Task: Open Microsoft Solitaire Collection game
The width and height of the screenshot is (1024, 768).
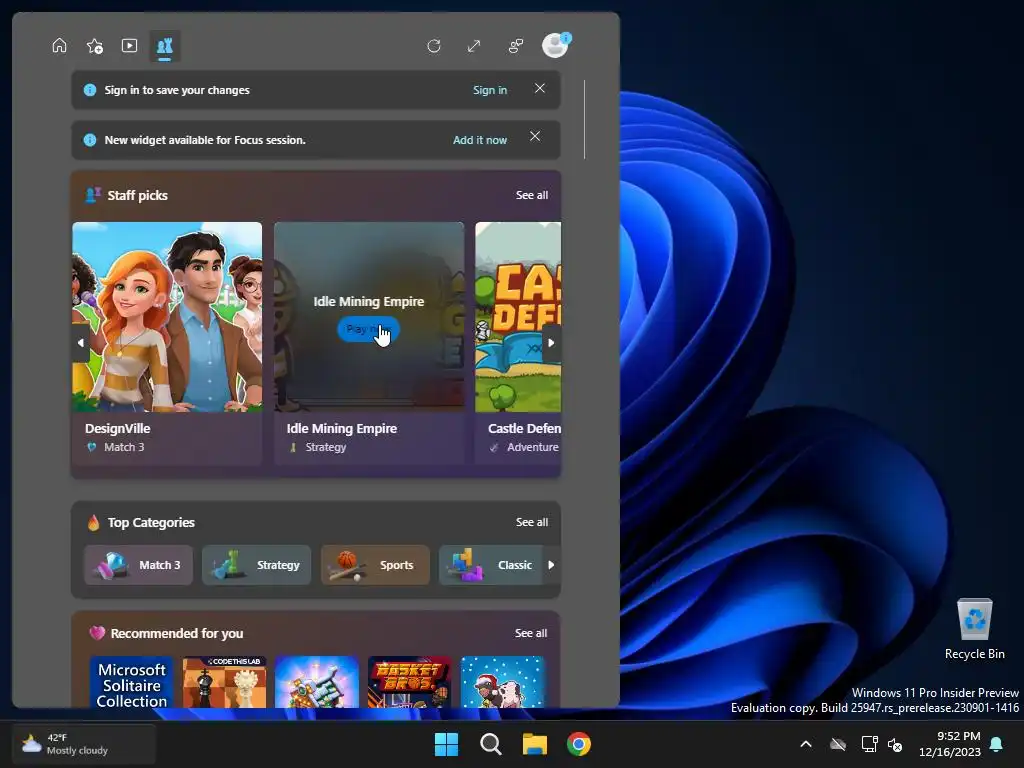Action: [131, 682]
